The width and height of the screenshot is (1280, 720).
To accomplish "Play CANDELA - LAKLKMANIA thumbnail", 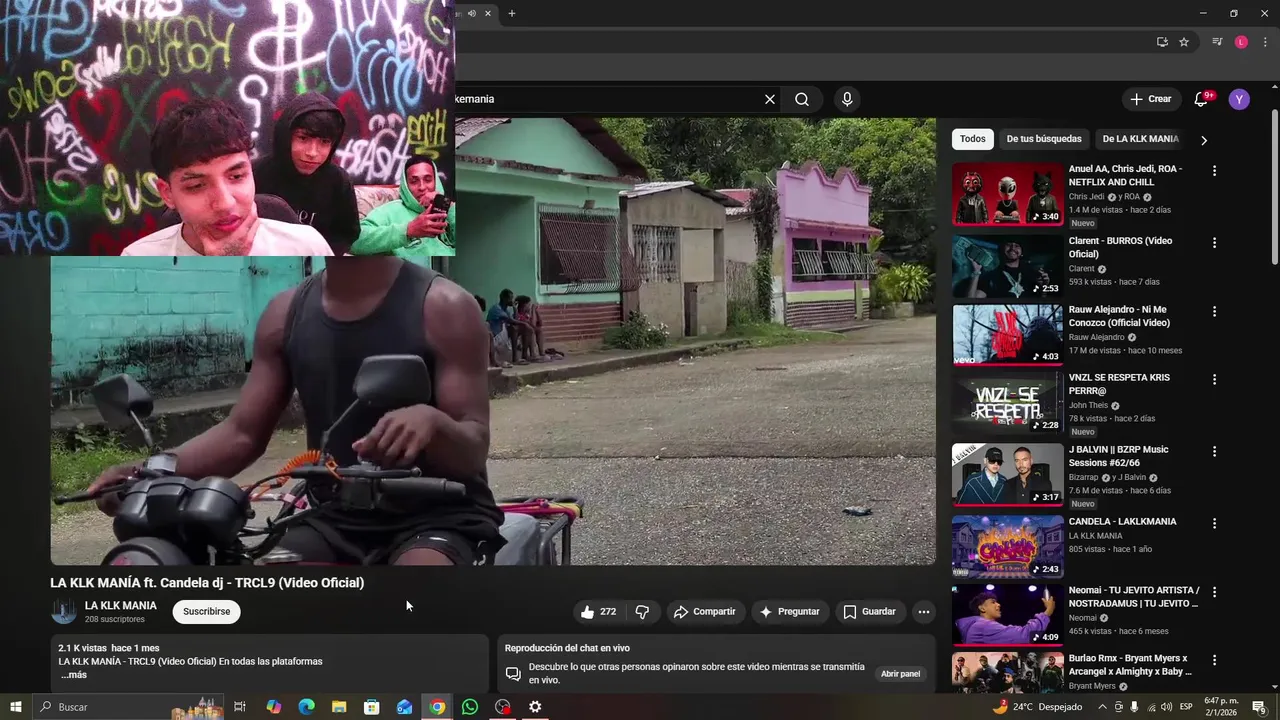I will click(1007, 546).
